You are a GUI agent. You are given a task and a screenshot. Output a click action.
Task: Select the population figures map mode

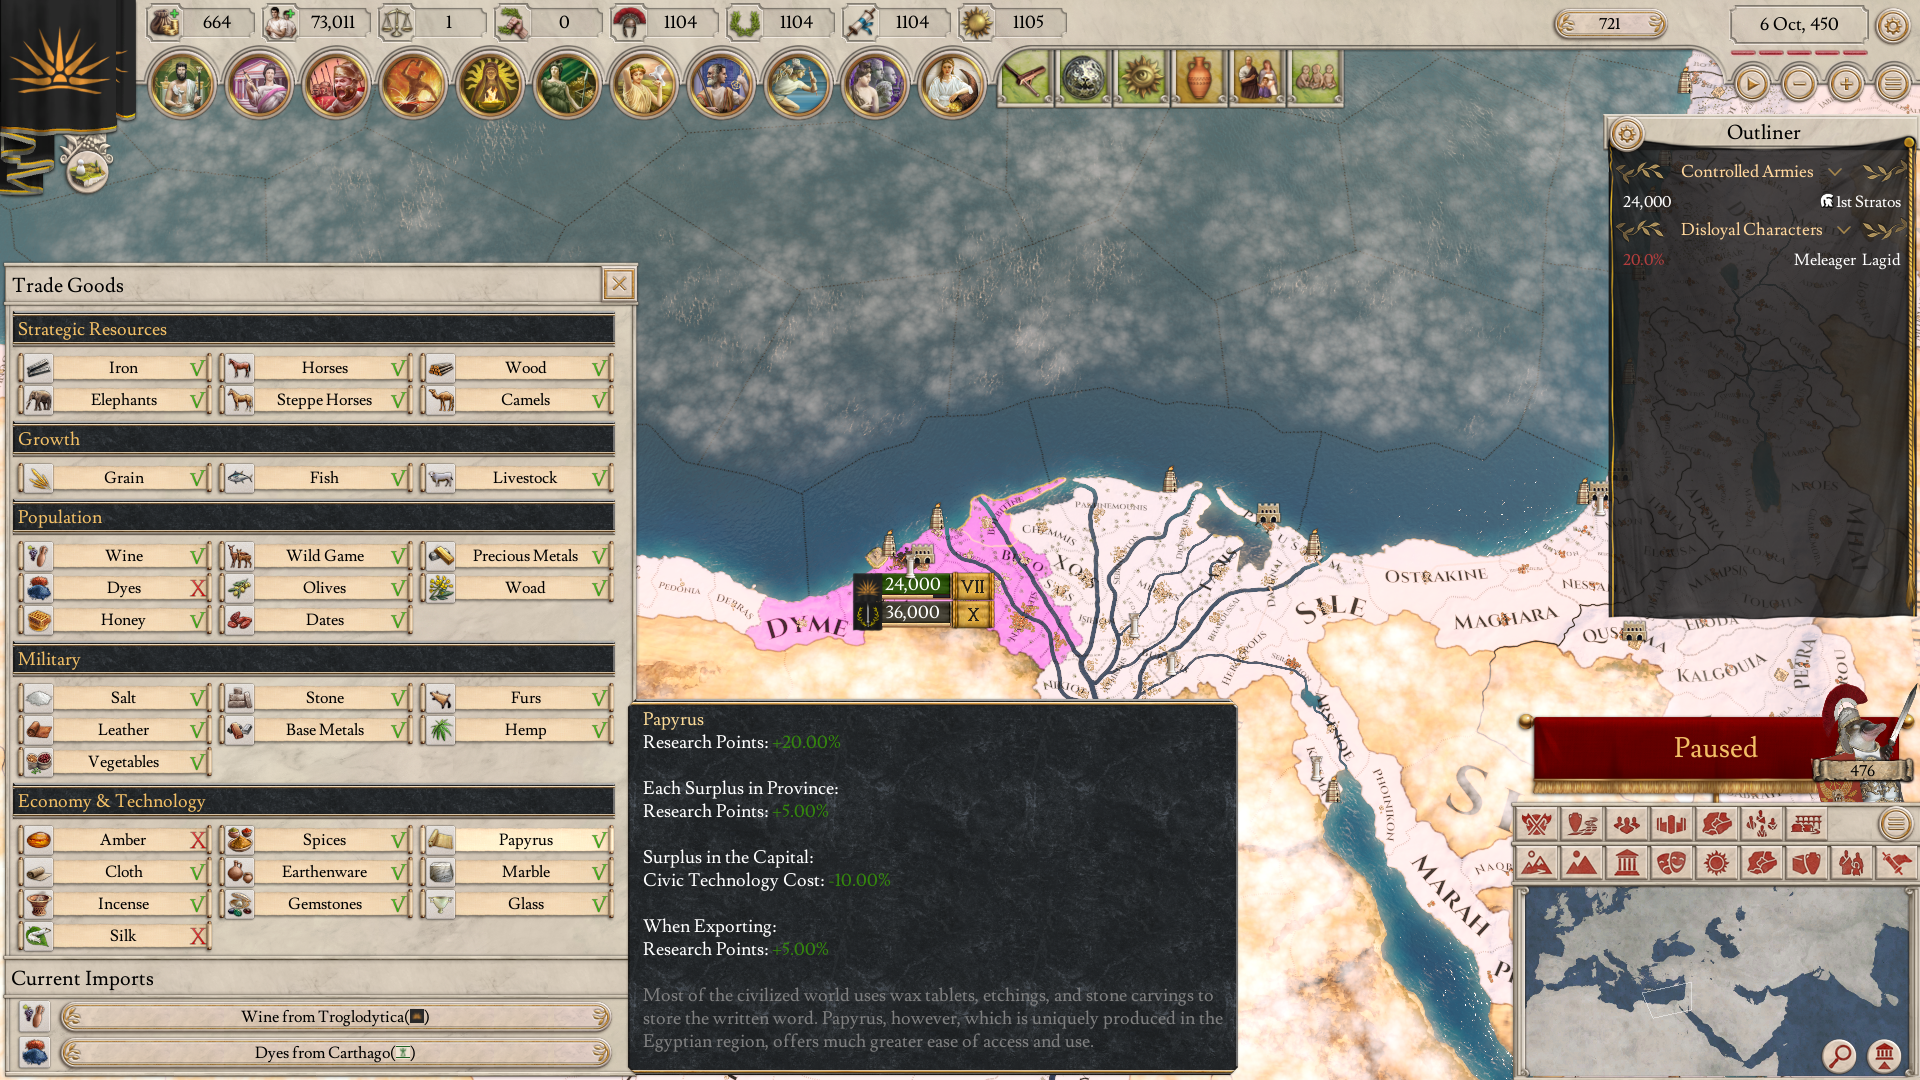click(x=1626, y=824)
